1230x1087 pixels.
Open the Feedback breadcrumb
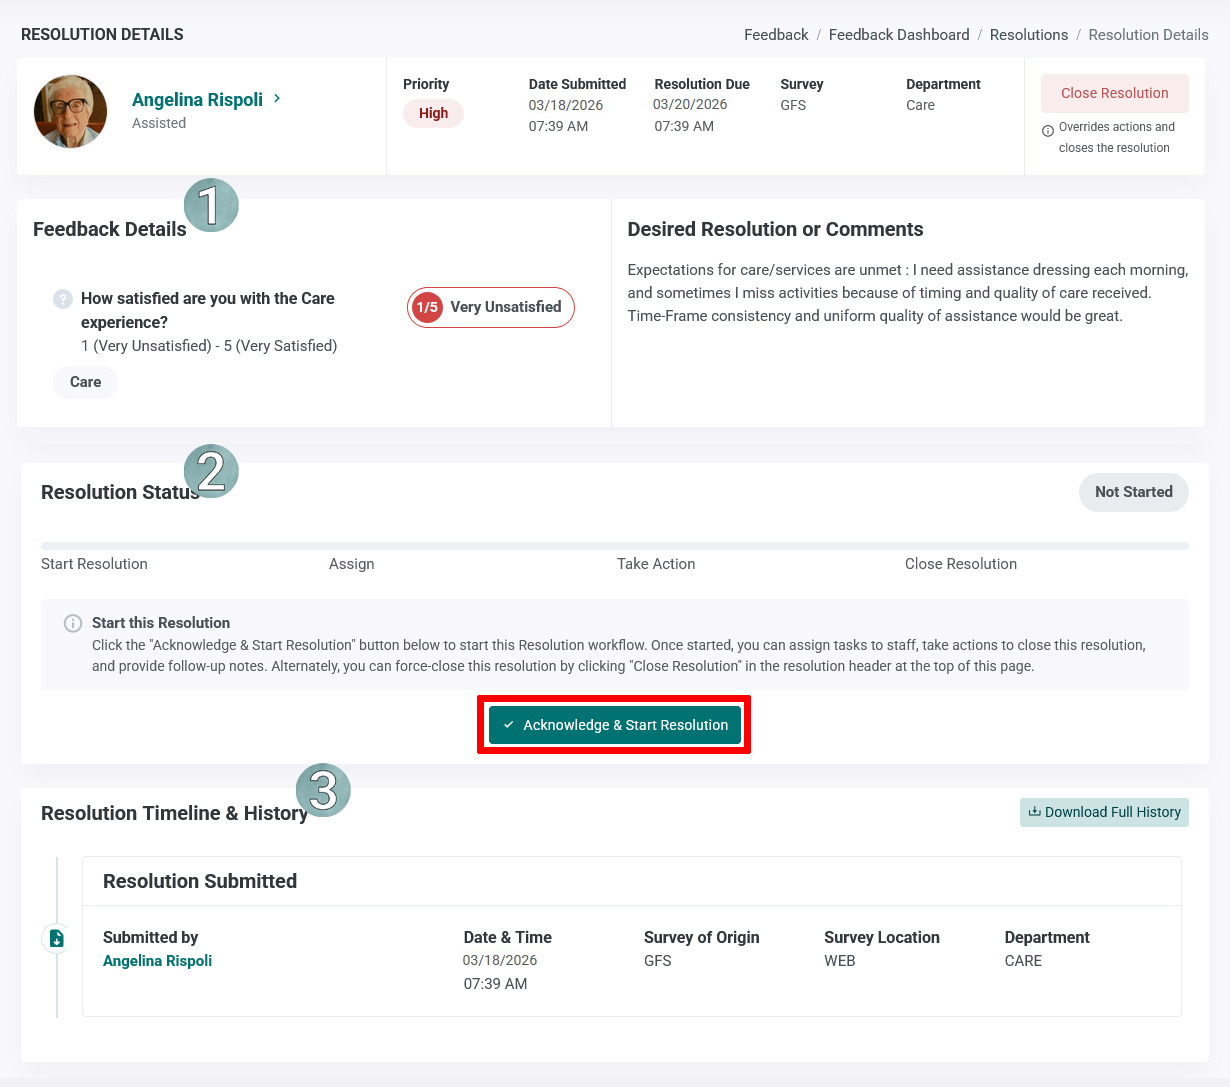click(x=776, y=34)
